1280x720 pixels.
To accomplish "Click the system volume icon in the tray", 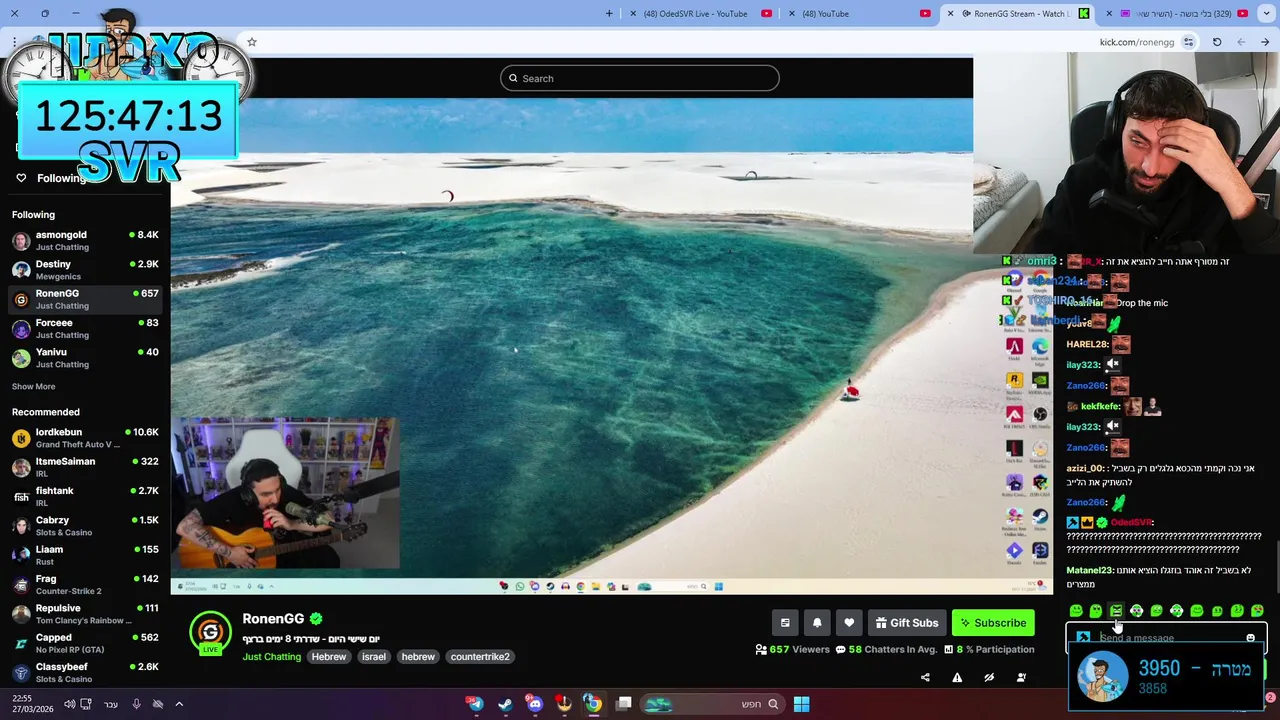I will [x=69, y=704].
